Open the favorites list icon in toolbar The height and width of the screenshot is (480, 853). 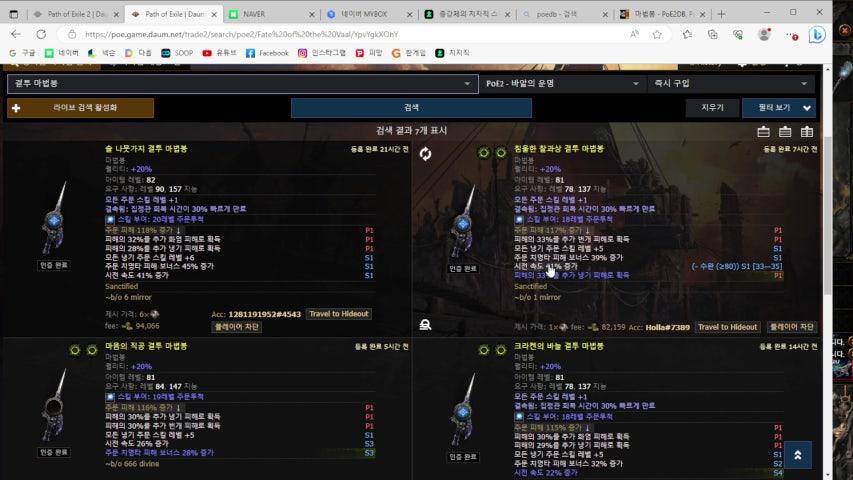pyautogui.click(x=687, y=34)
